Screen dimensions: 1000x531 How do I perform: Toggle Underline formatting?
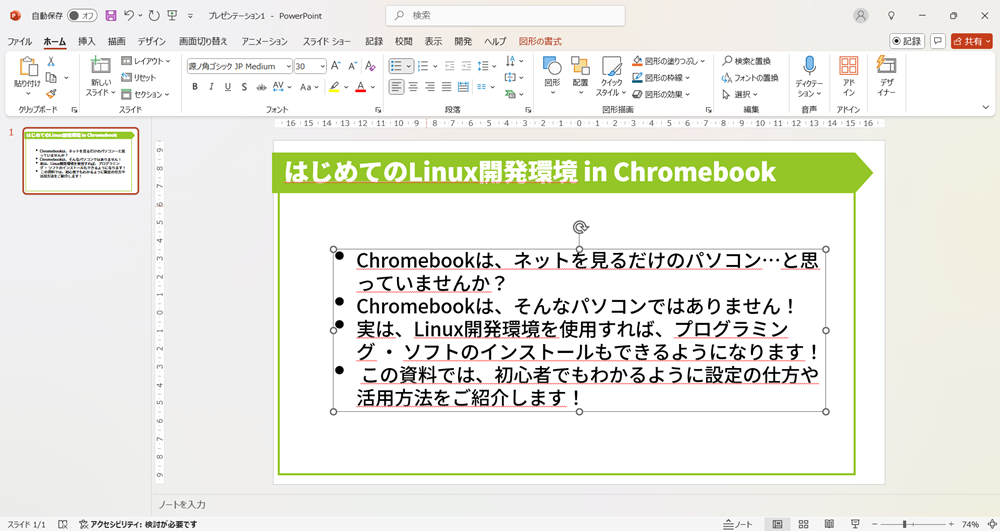point(228,87)
